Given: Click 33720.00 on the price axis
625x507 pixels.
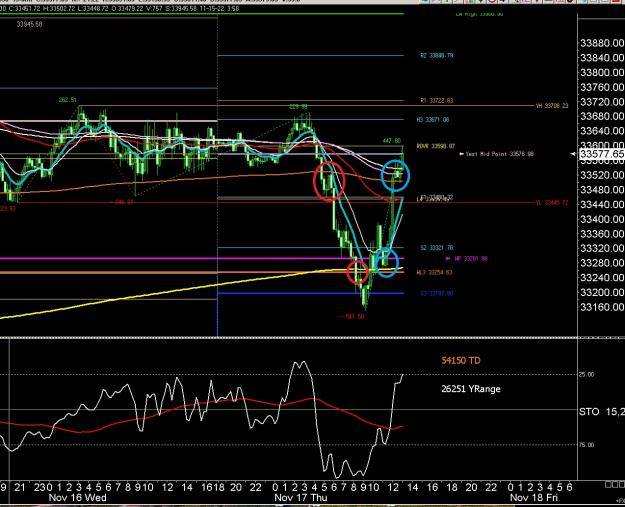Looking at the screenshot, I should [602, 102].
